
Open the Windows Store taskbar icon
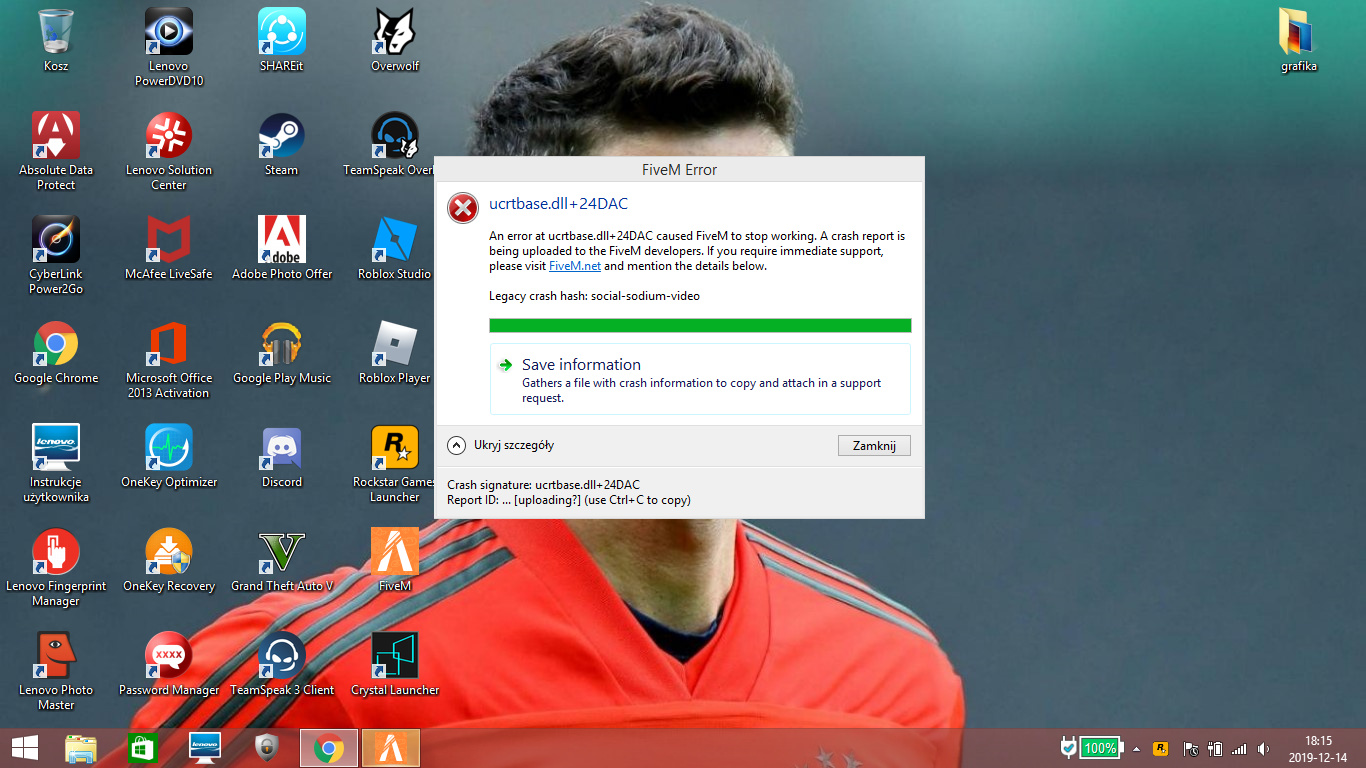[x=143, y=748]
